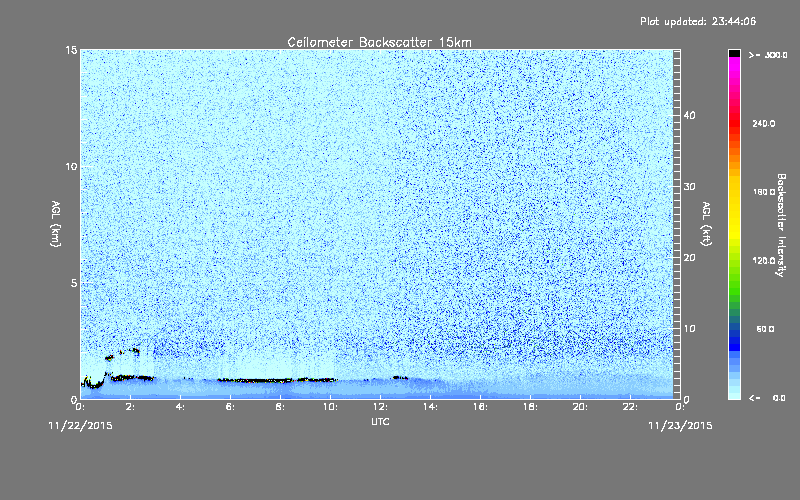This screenshot has height=500, width=800.
Task: Click the '40' kft tick label
Action: tap(689, 115)
